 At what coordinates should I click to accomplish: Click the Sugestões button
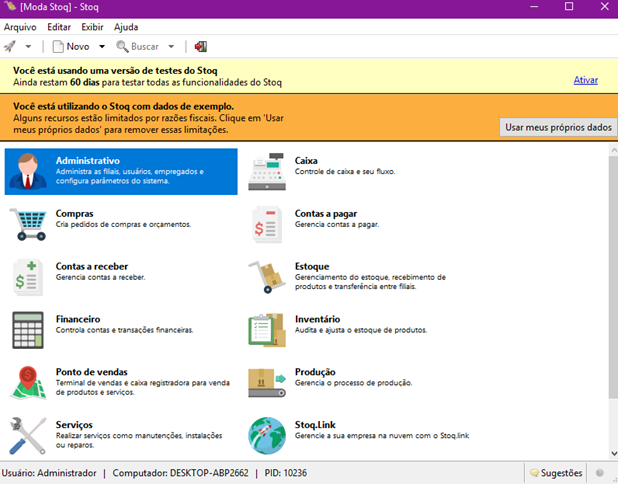pos(556,473)
